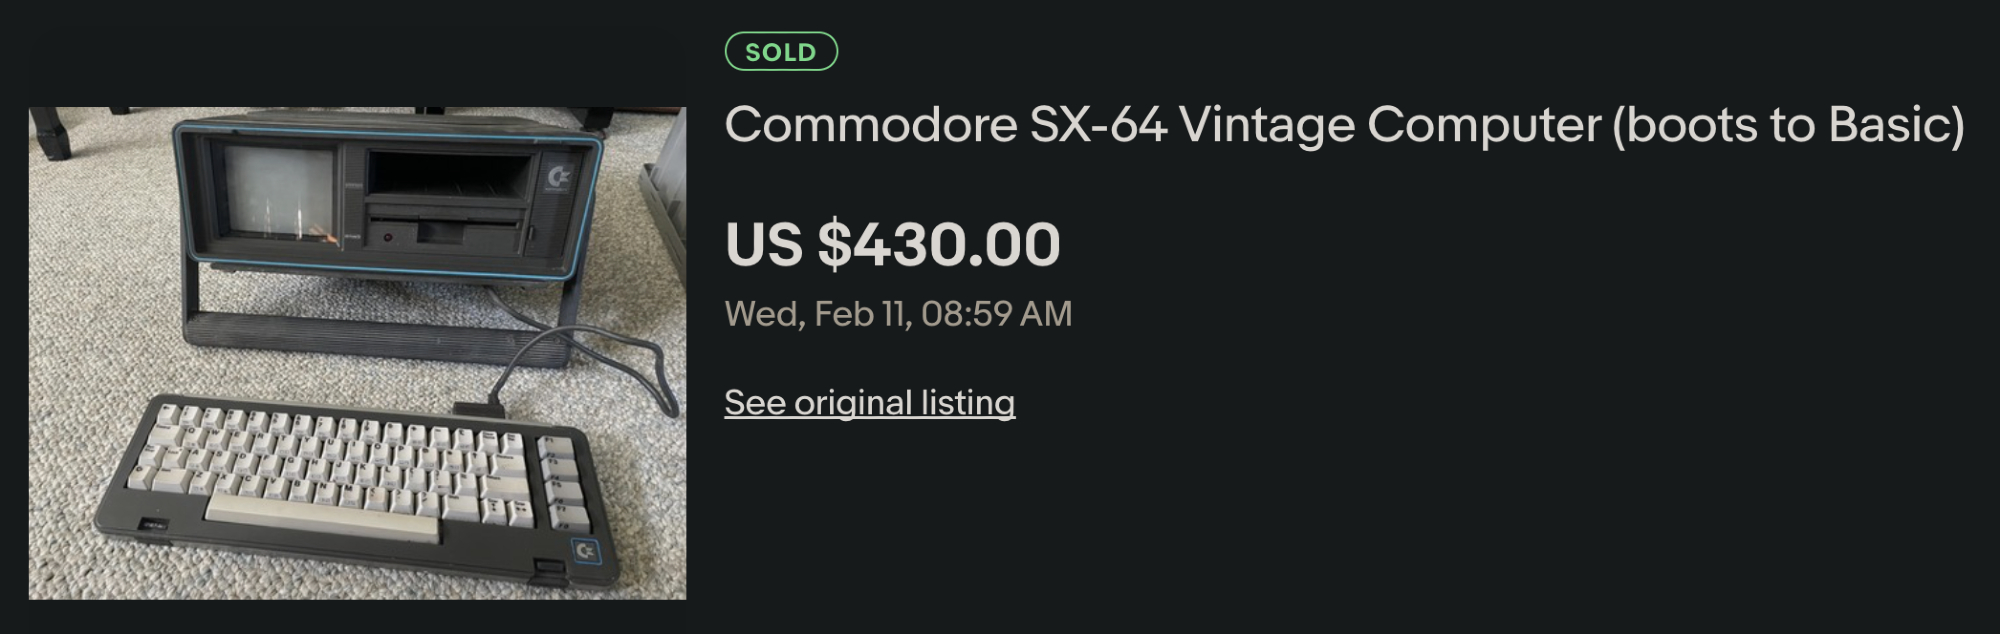Open the "See original listing" link

coord(869,403)
